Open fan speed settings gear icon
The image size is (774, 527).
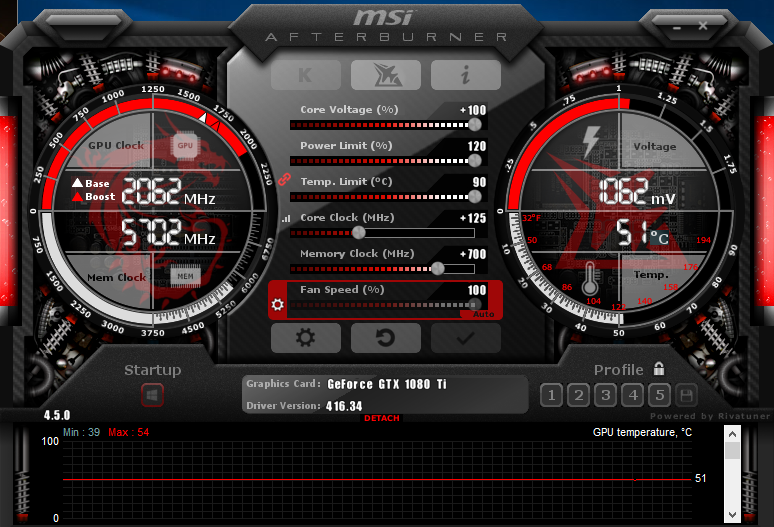tap(277, 304)
